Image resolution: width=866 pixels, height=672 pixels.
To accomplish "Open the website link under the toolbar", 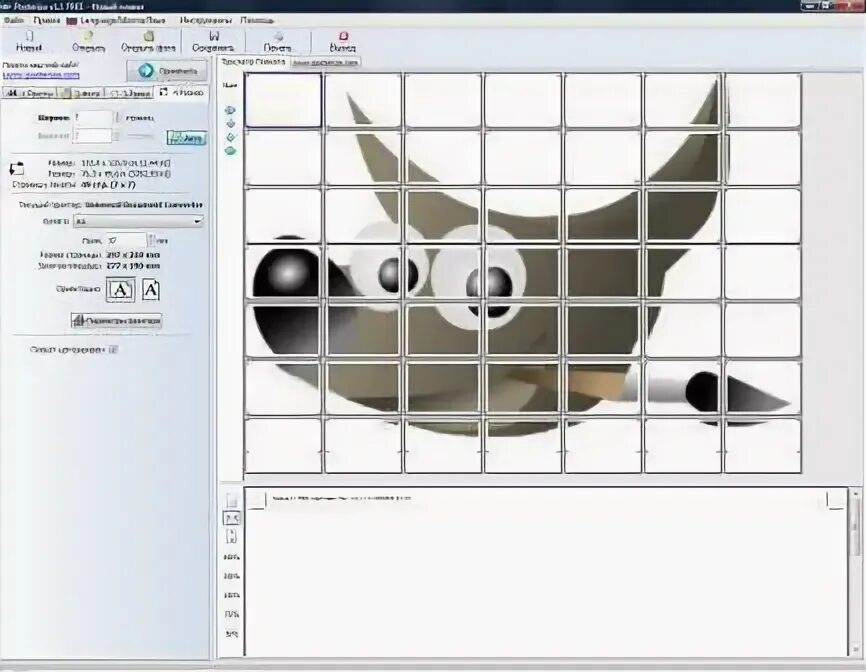I will [41, 75].
